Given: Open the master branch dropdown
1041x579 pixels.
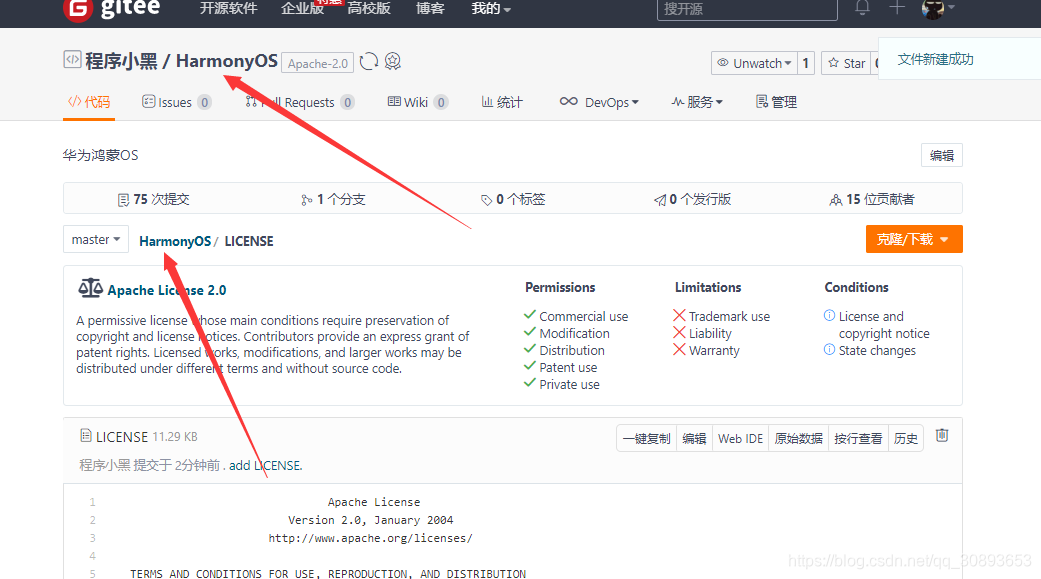Looking at the screenshot, I should tap(96, 239).
